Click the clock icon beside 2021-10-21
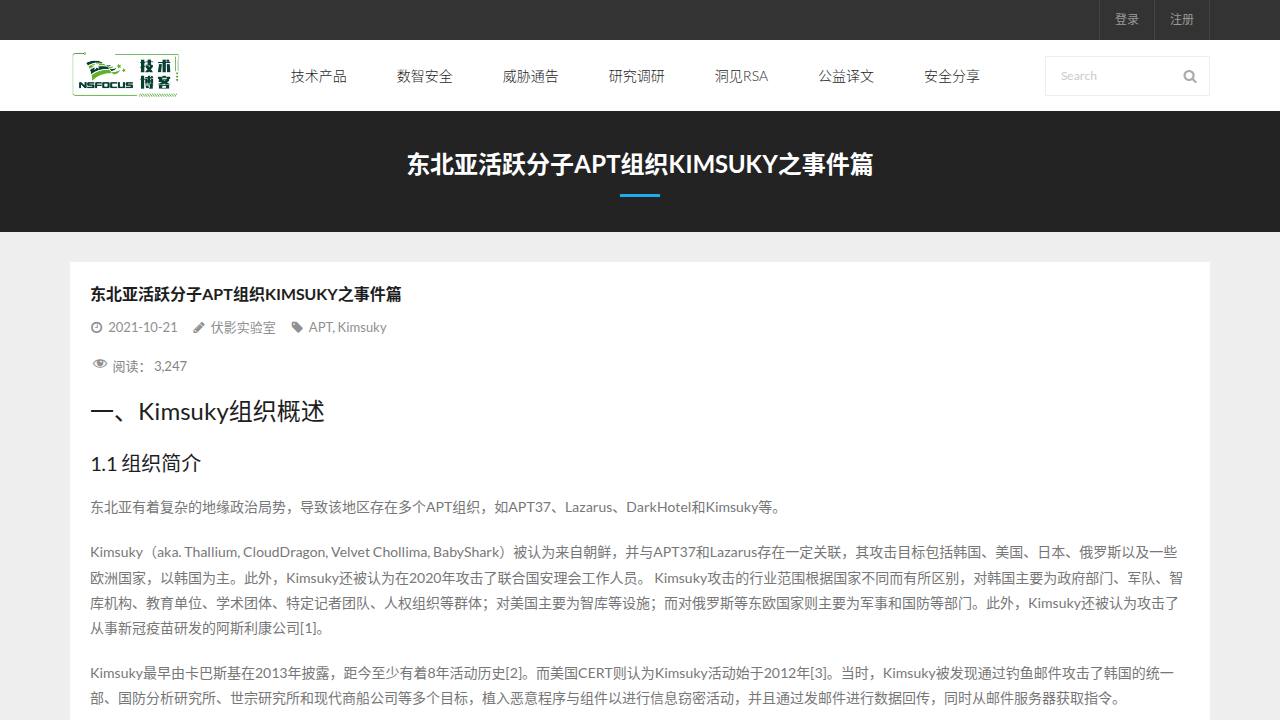Screen dimensions: 1280x720 97,327
